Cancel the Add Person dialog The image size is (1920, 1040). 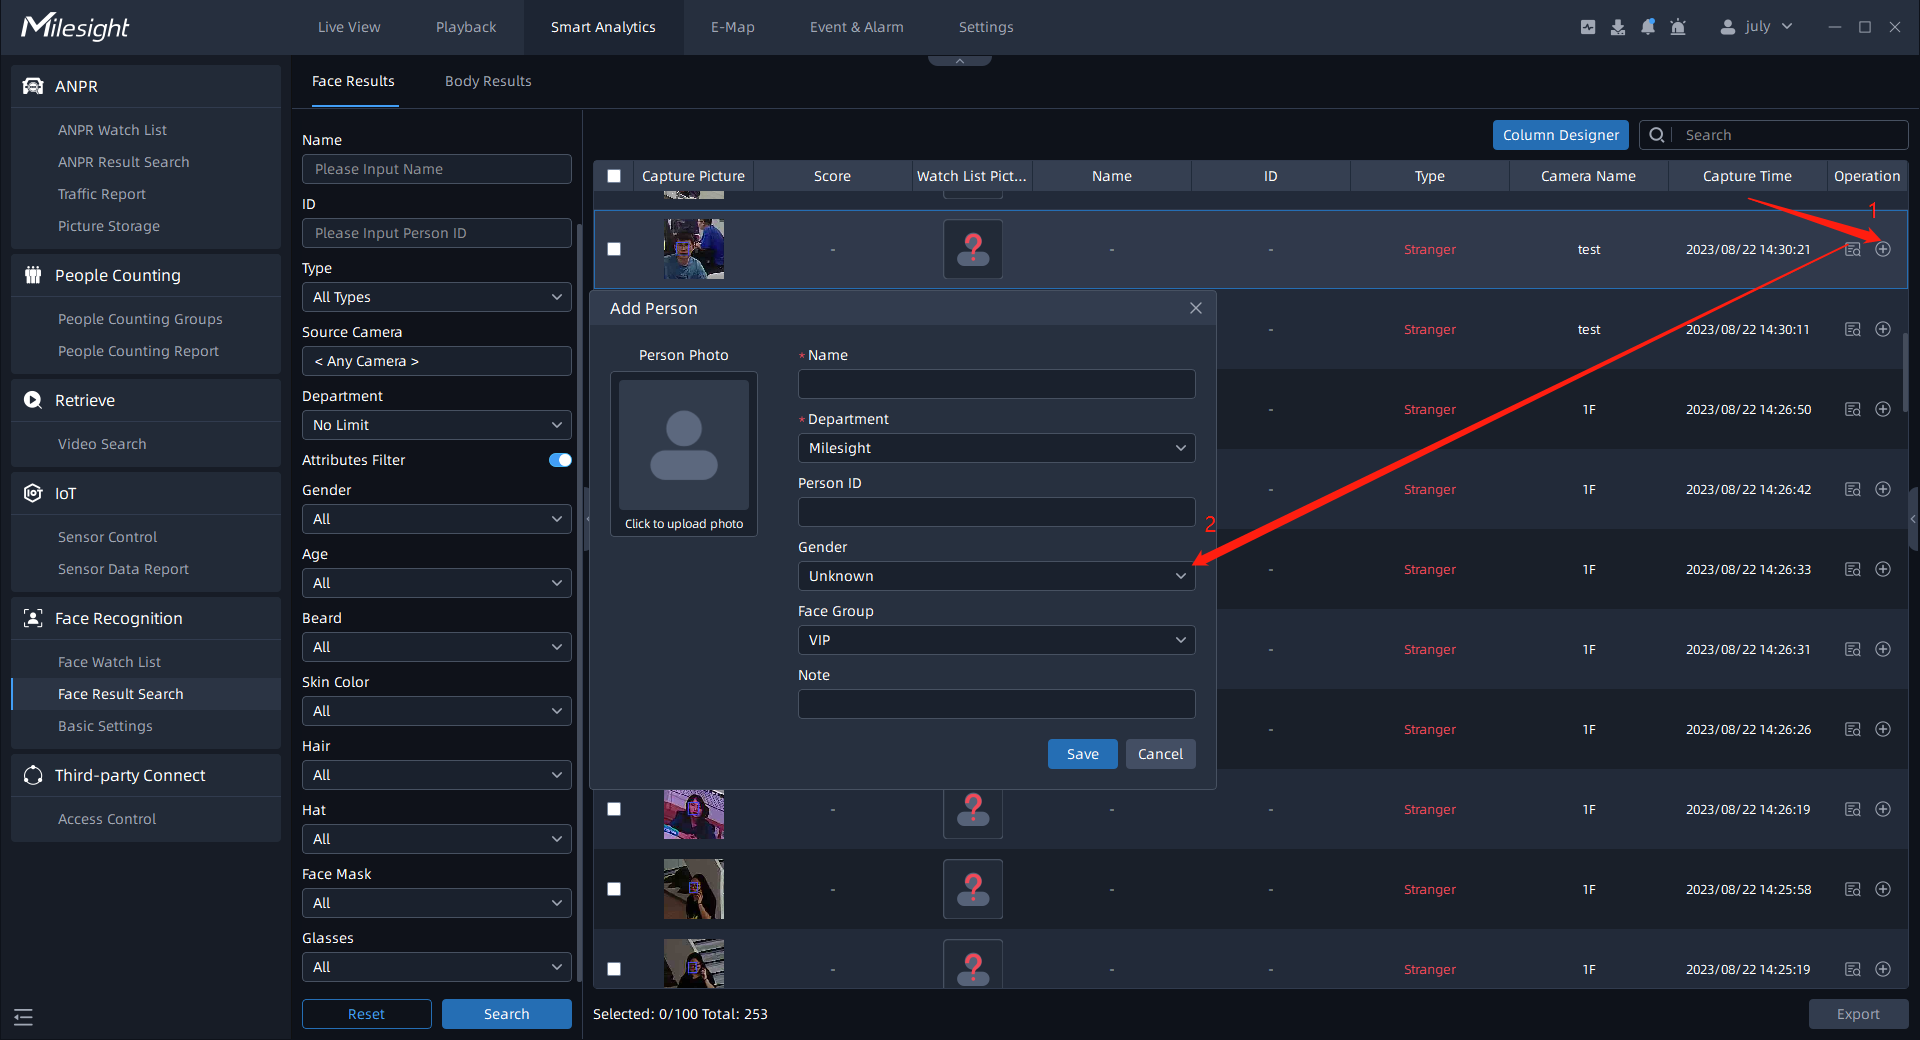point(1160,754)
